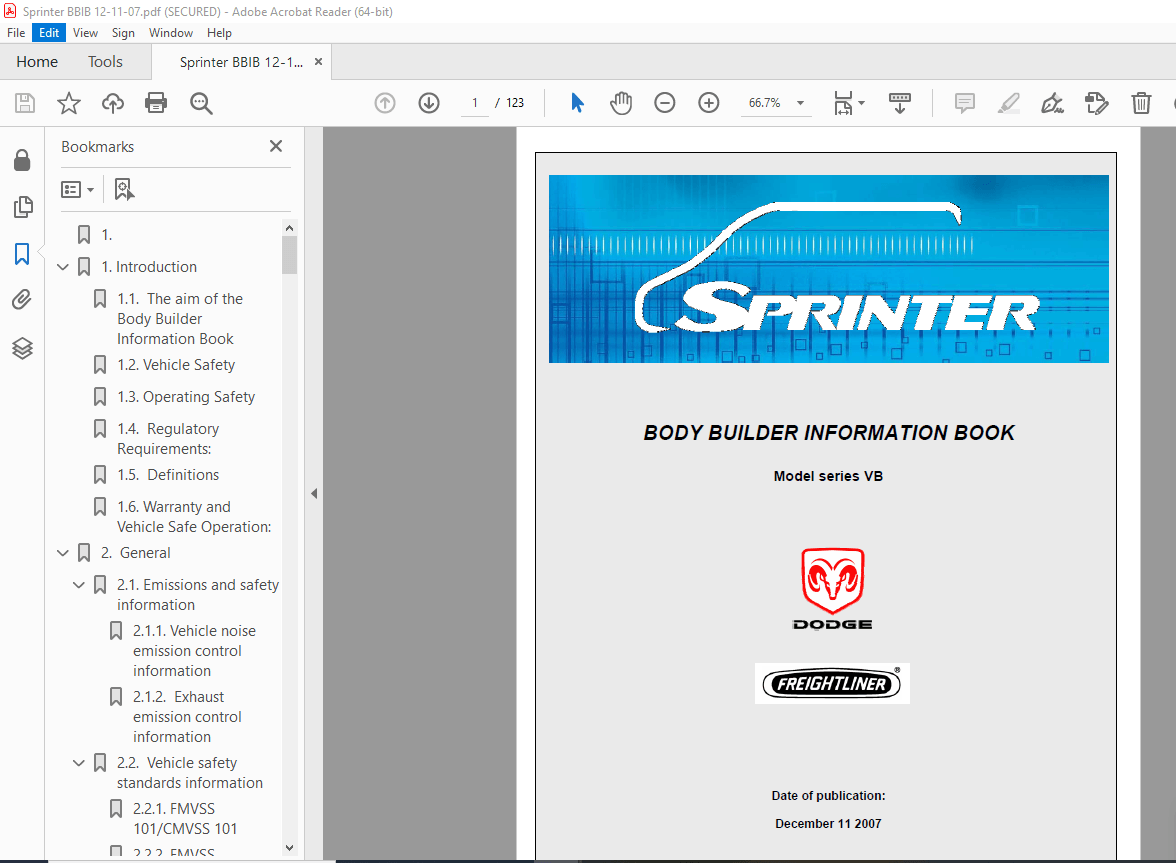Open the Attachments paperclip panel
The width and height of the screenshot is (1176, 863).
[x=22, y=299]
